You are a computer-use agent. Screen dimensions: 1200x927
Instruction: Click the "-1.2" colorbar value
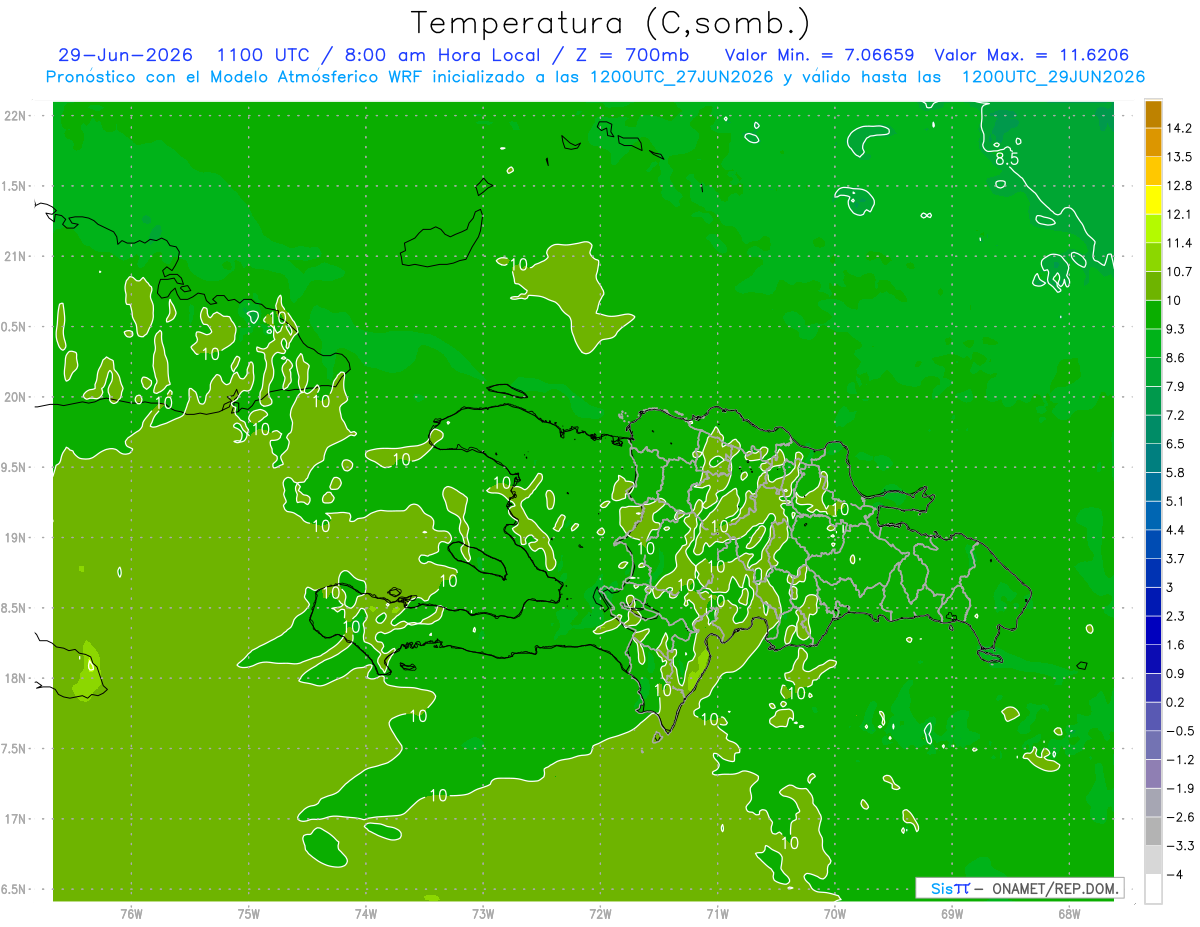(1179, 760)
